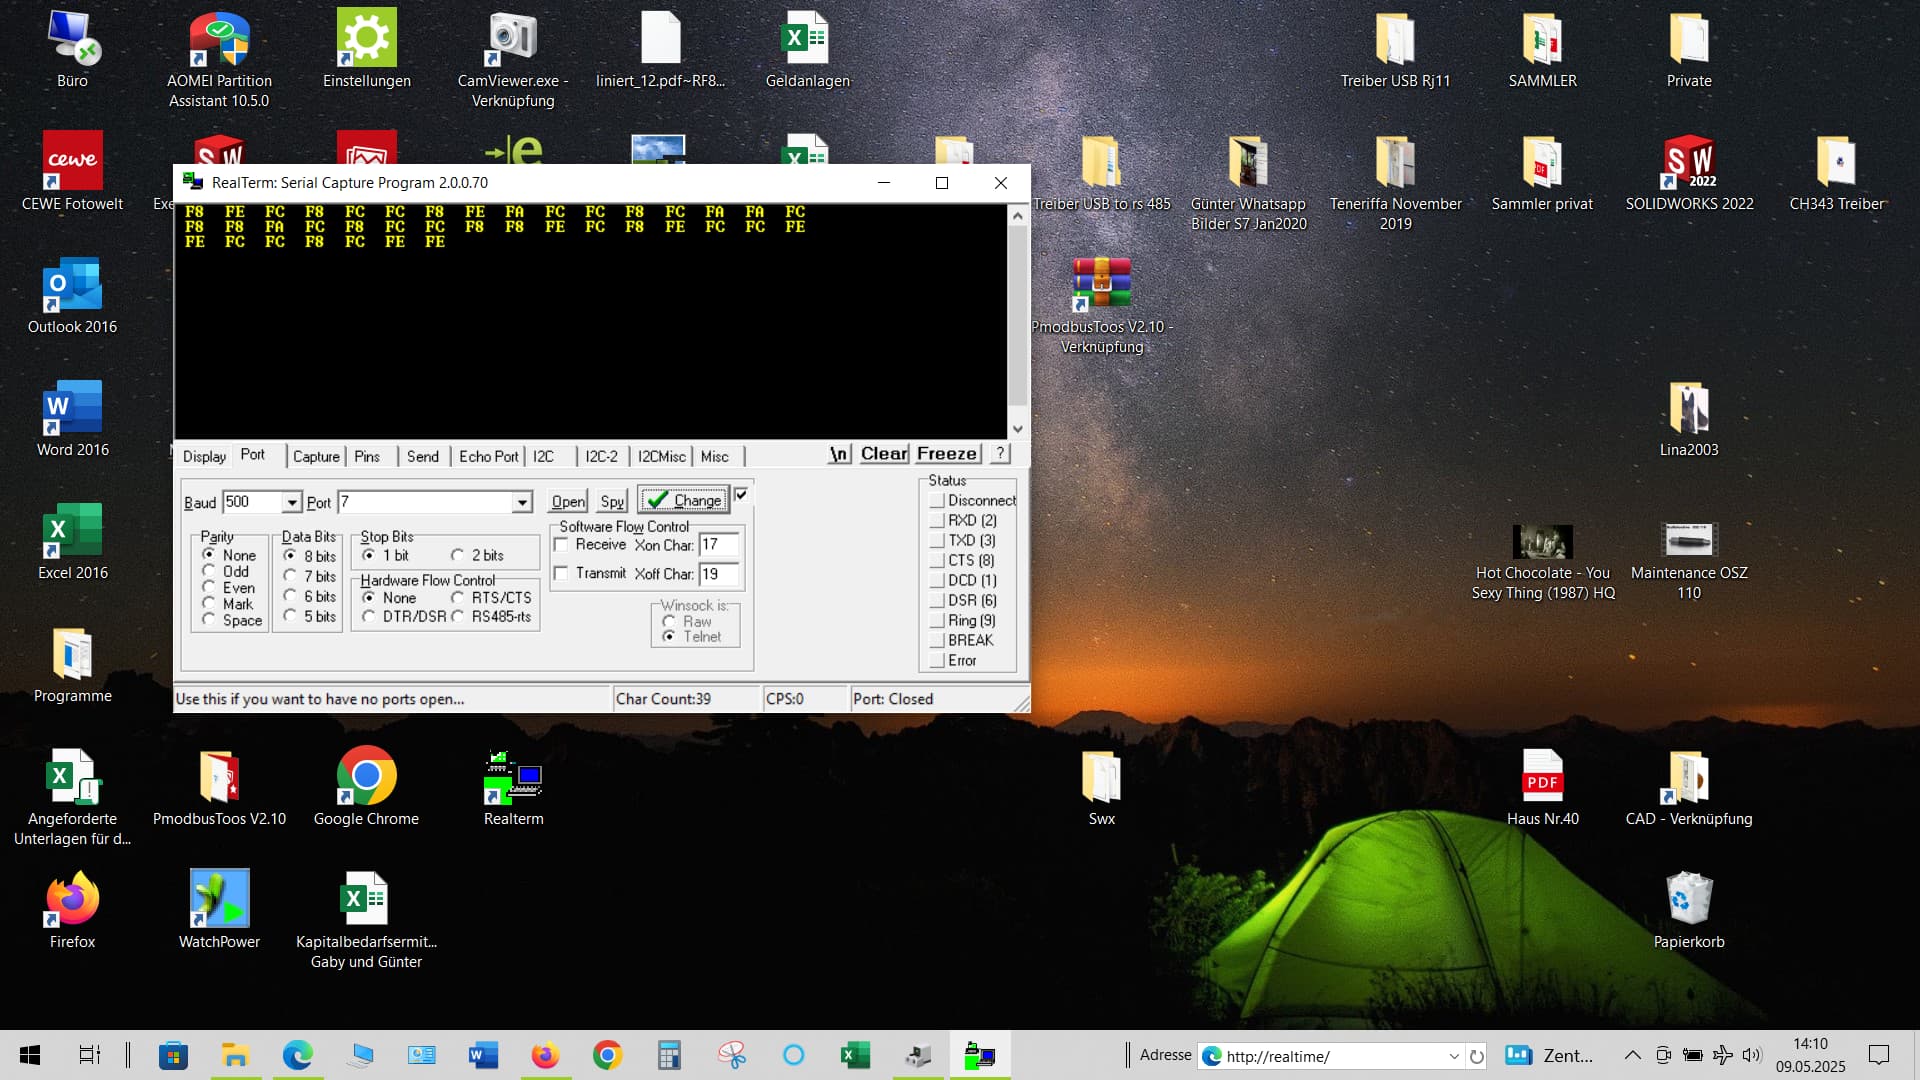The width and height of the screenshot is (1920, 1080).
Task: Select 7 bits data bits
Action: [x=290, y=576]
